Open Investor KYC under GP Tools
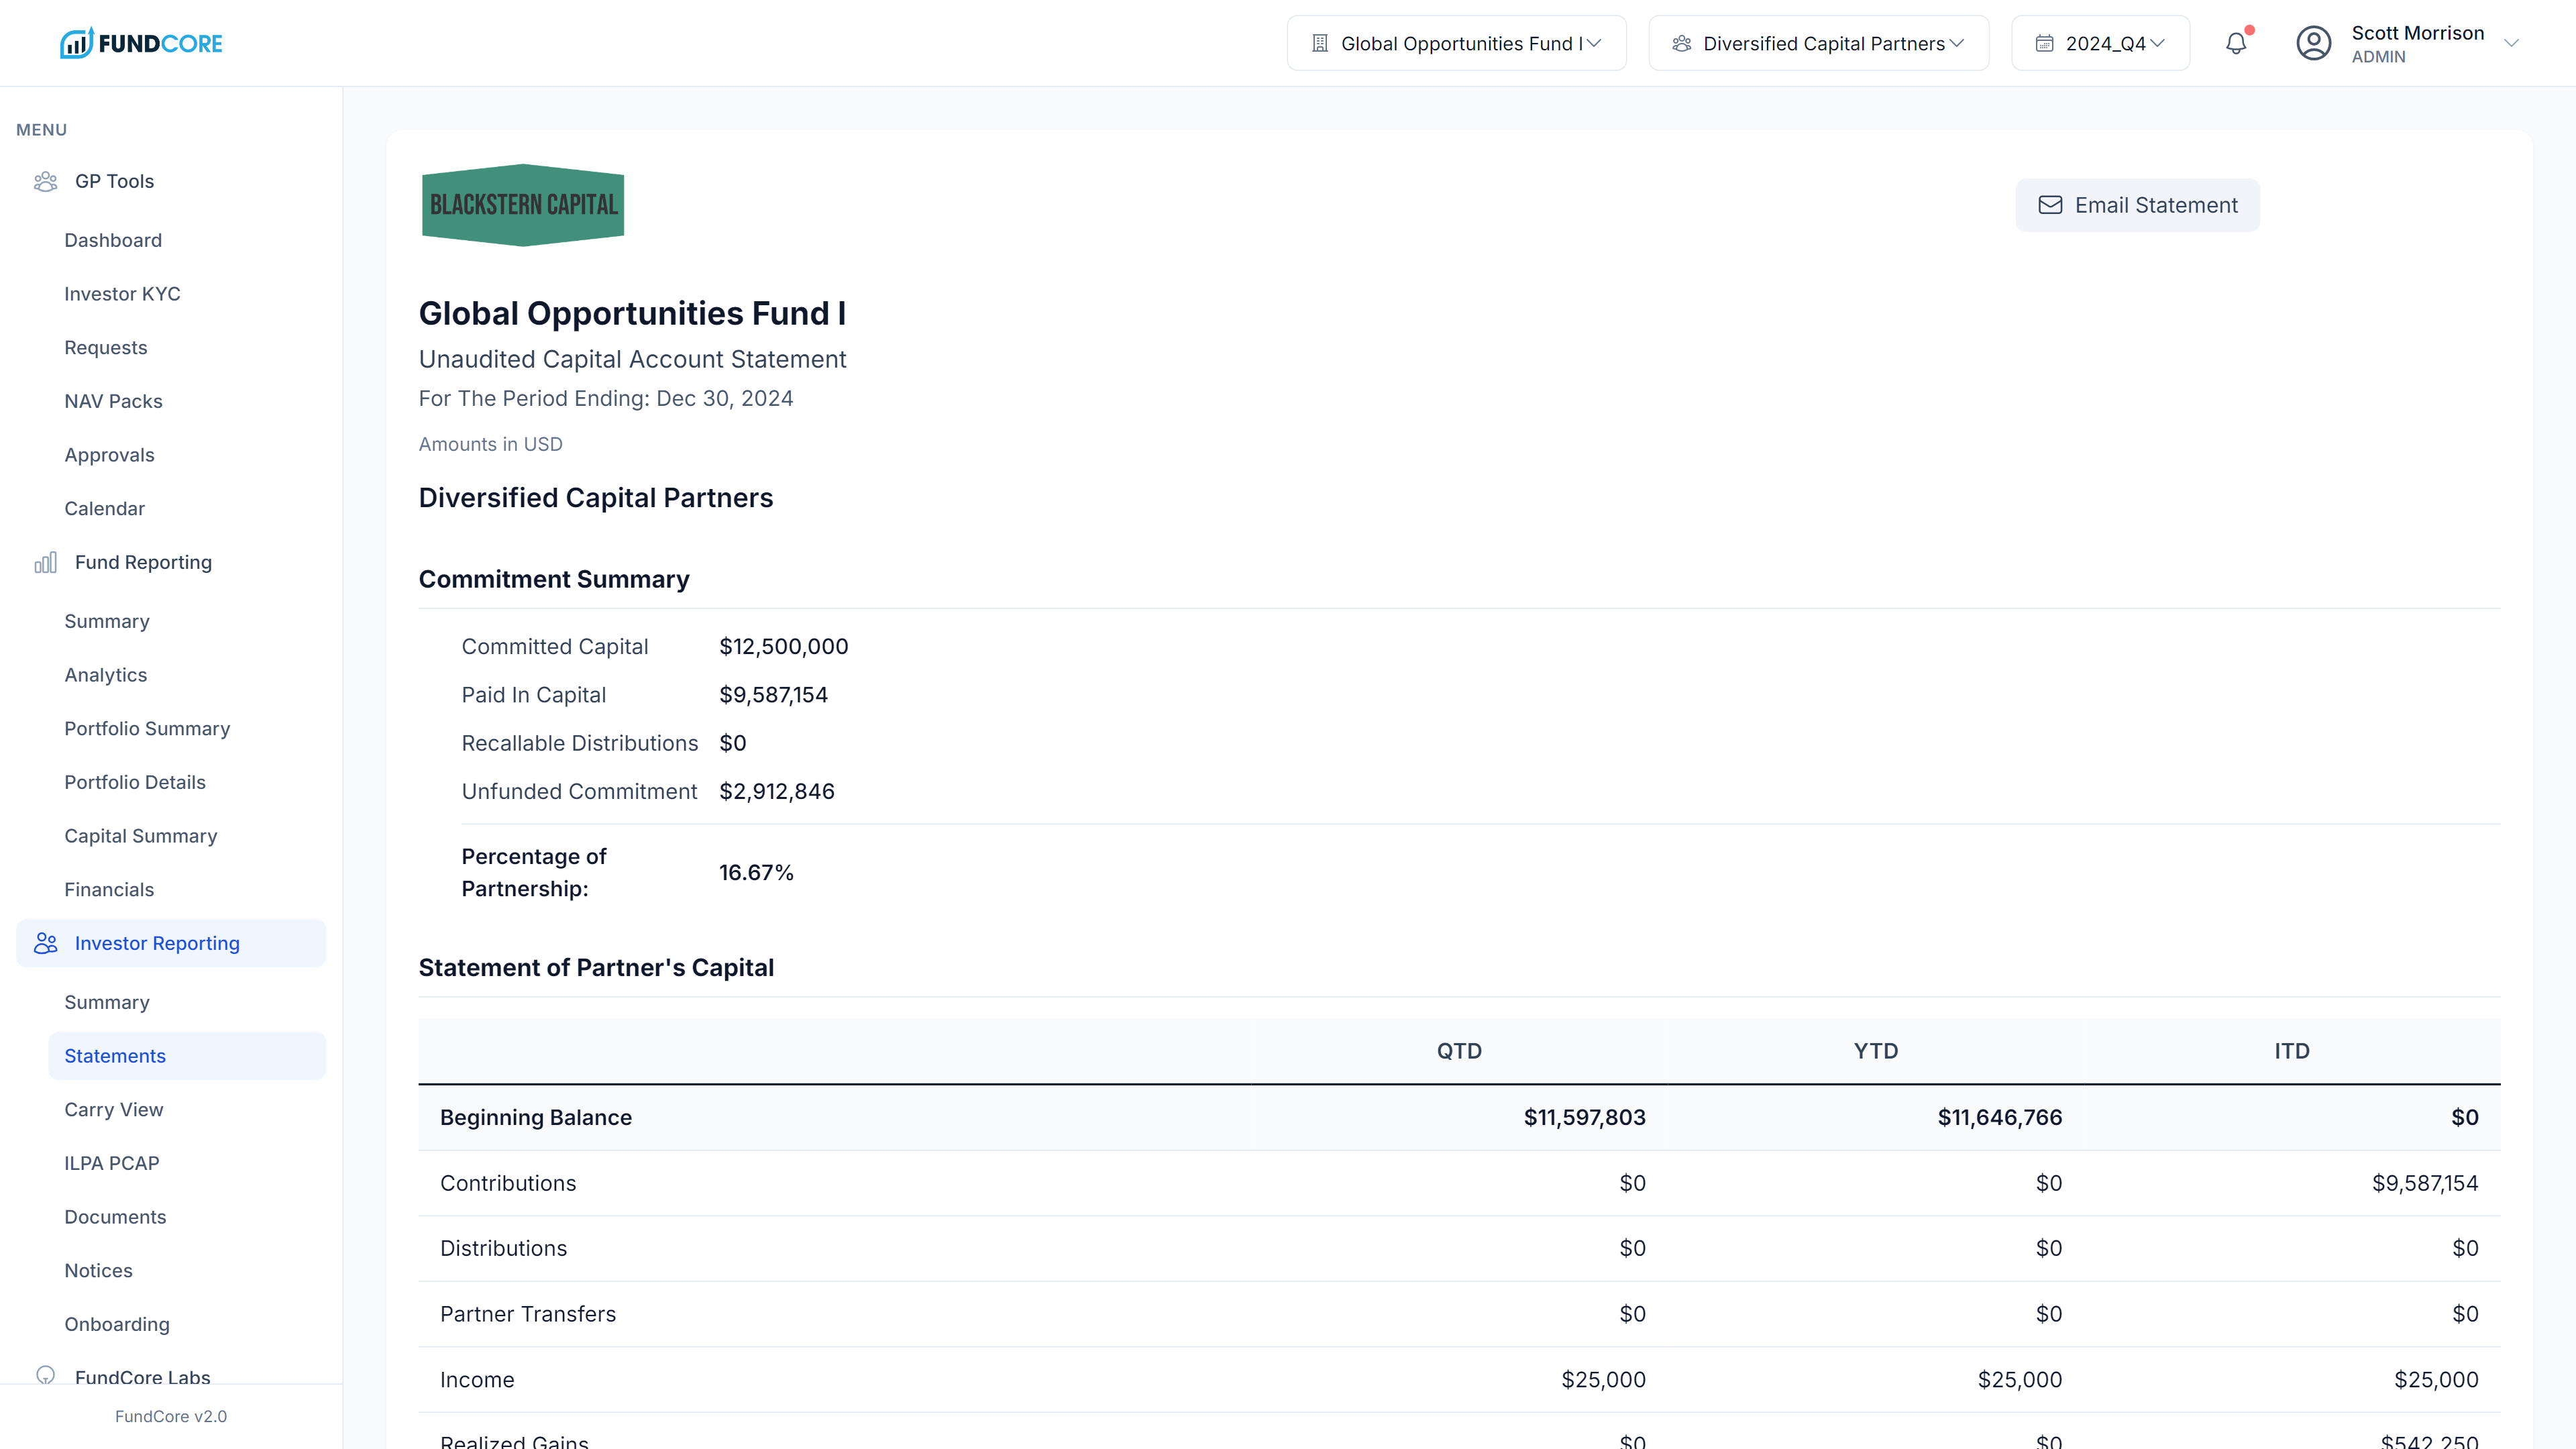Viewport: 2576px width, 1449px height. click(122, 294)
